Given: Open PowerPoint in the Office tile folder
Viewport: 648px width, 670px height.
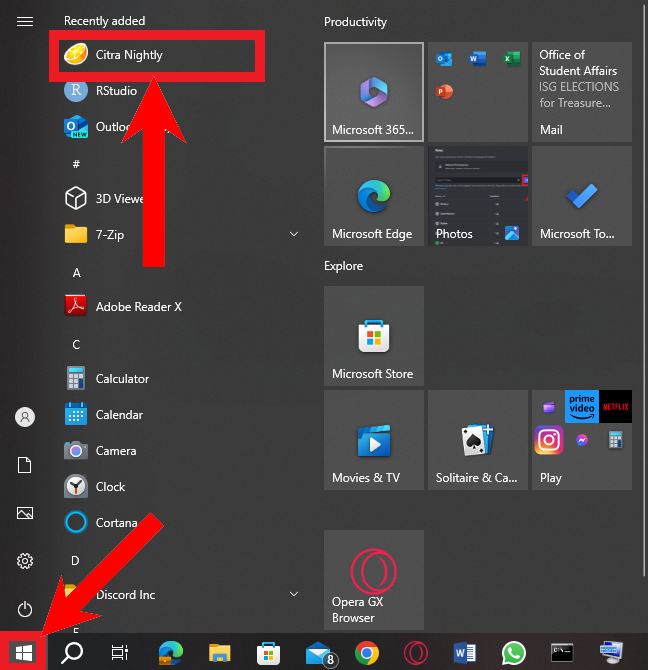Looking at the screenshot, I should [444, 92].
